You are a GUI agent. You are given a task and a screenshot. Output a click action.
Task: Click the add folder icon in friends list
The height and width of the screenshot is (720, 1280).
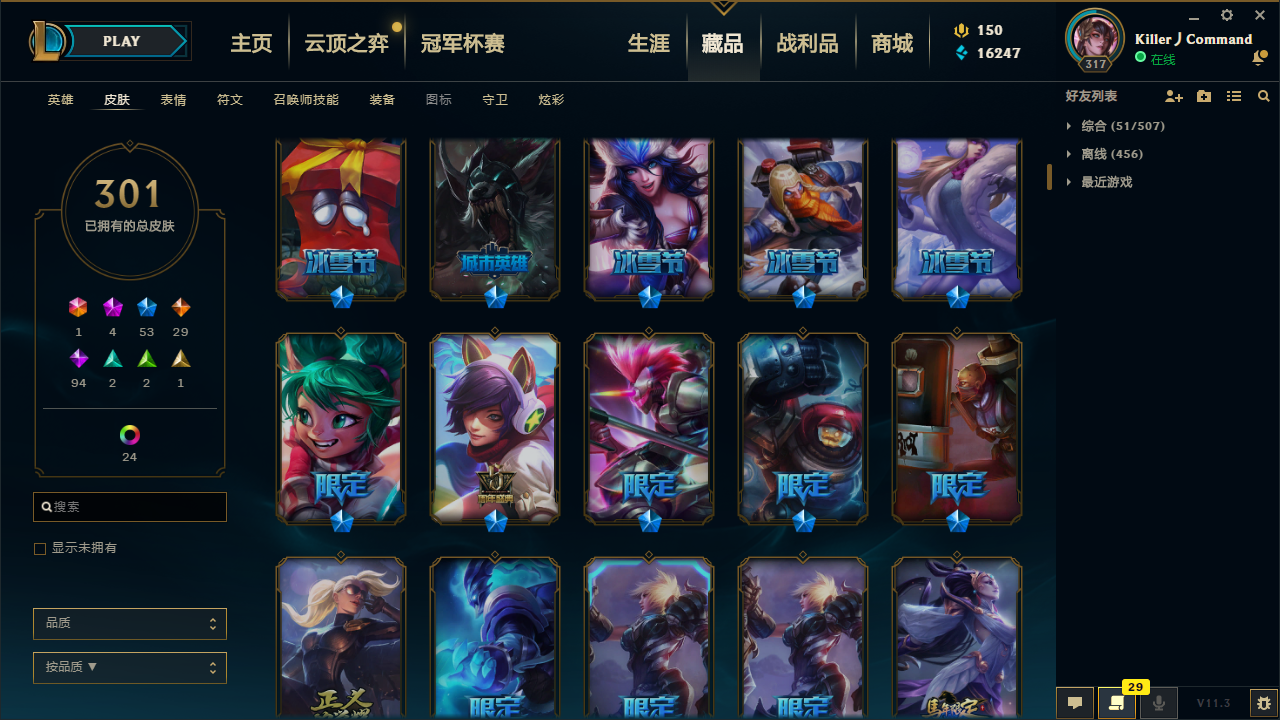pyautogui.click(x=1204, y=96)
